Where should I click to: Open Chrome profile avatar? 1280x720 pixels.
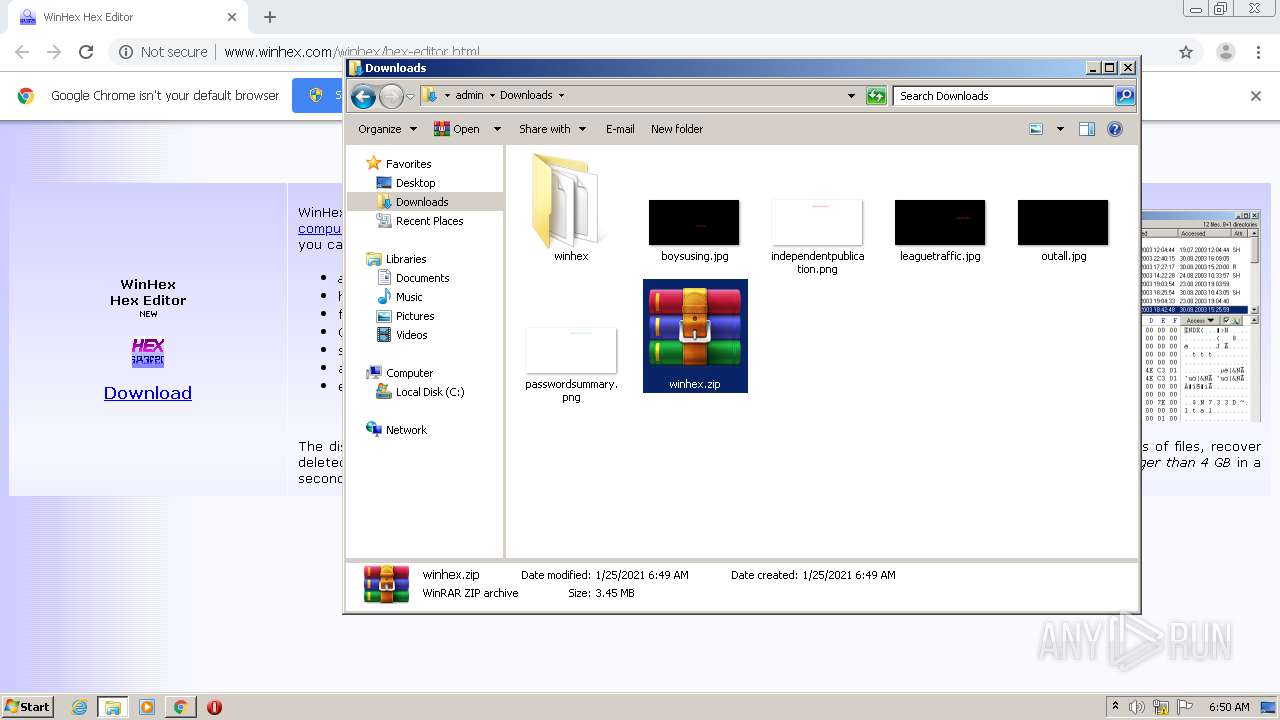pos(1226,52)
